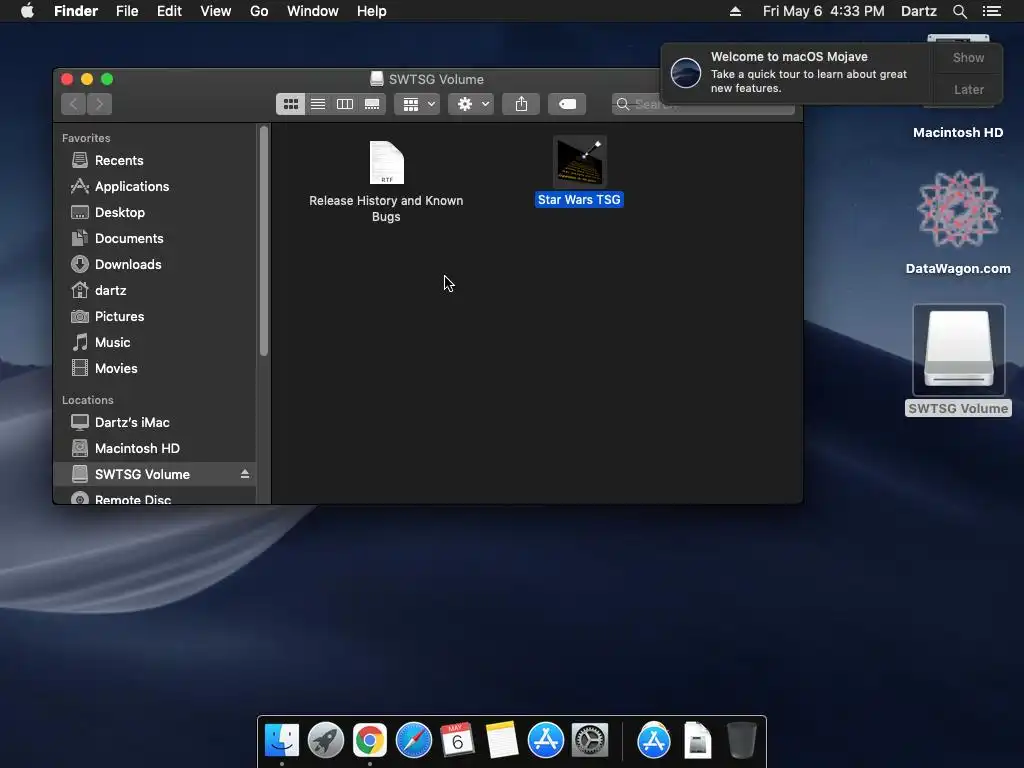
Task: Open System Preferences from the Dock
Action: tap(590, 741)
